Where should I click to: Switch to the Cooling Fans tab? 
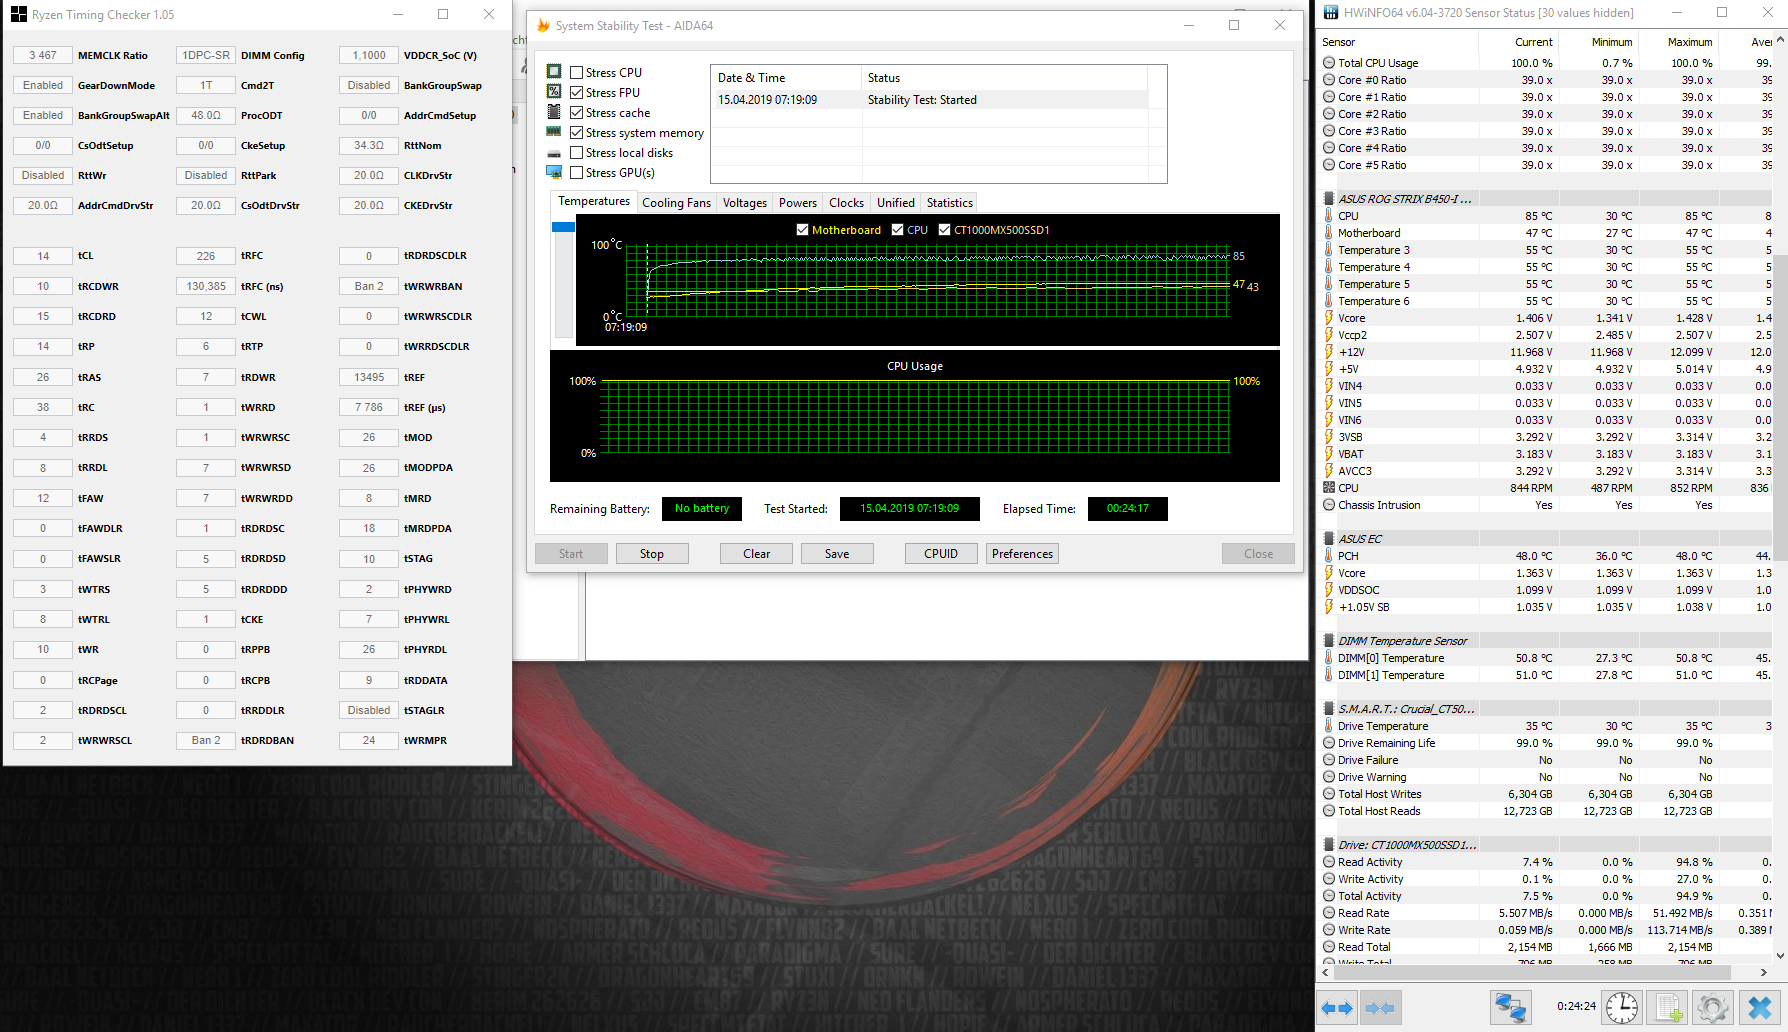(676, 203)
